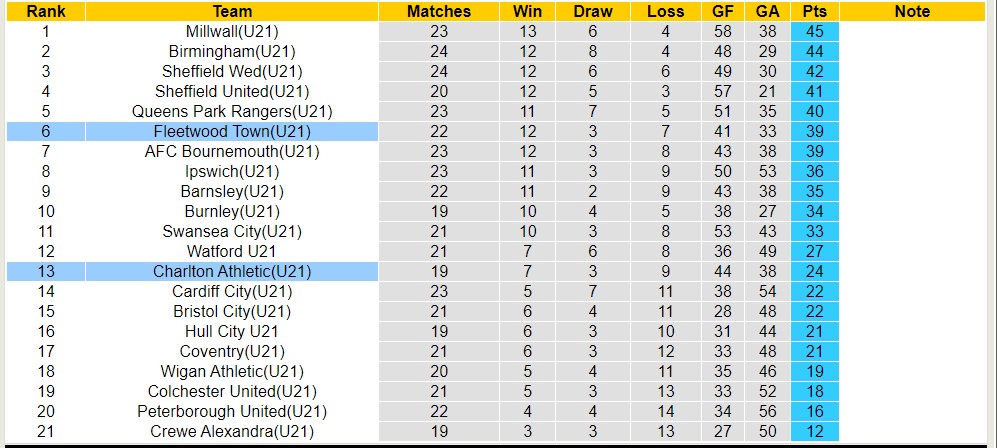Click Millwall's 45 points cell
Image resolution: width=997 pixels, height=448 pixels.
coord(814,32)
